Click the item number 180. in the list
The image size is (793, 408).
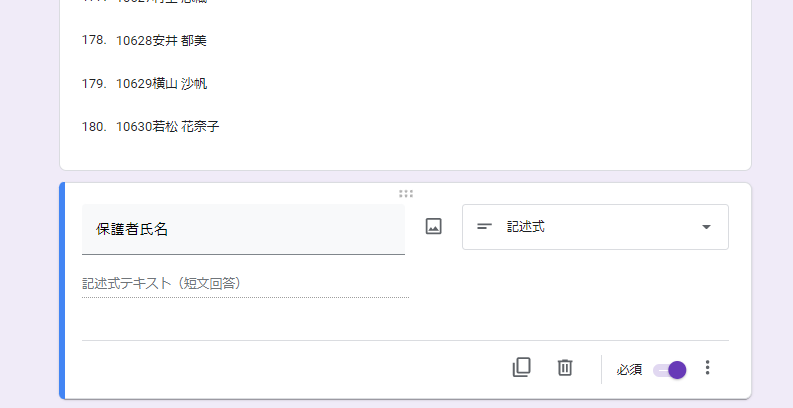94,126
